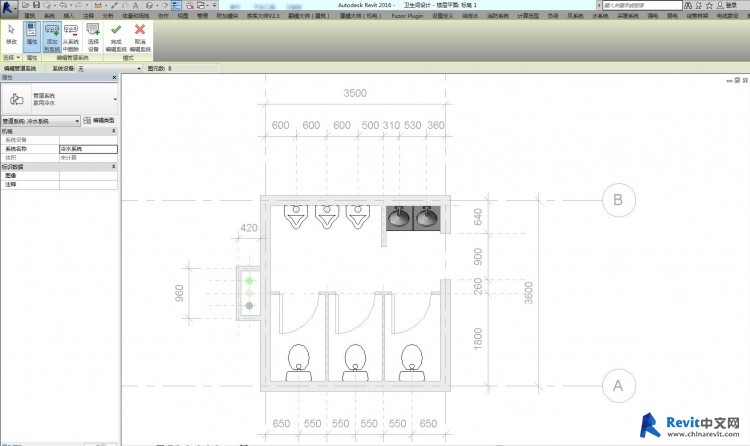
Task: Click the Measure tool icon in quick access toolbar
Action: click(x=98, y=5)
